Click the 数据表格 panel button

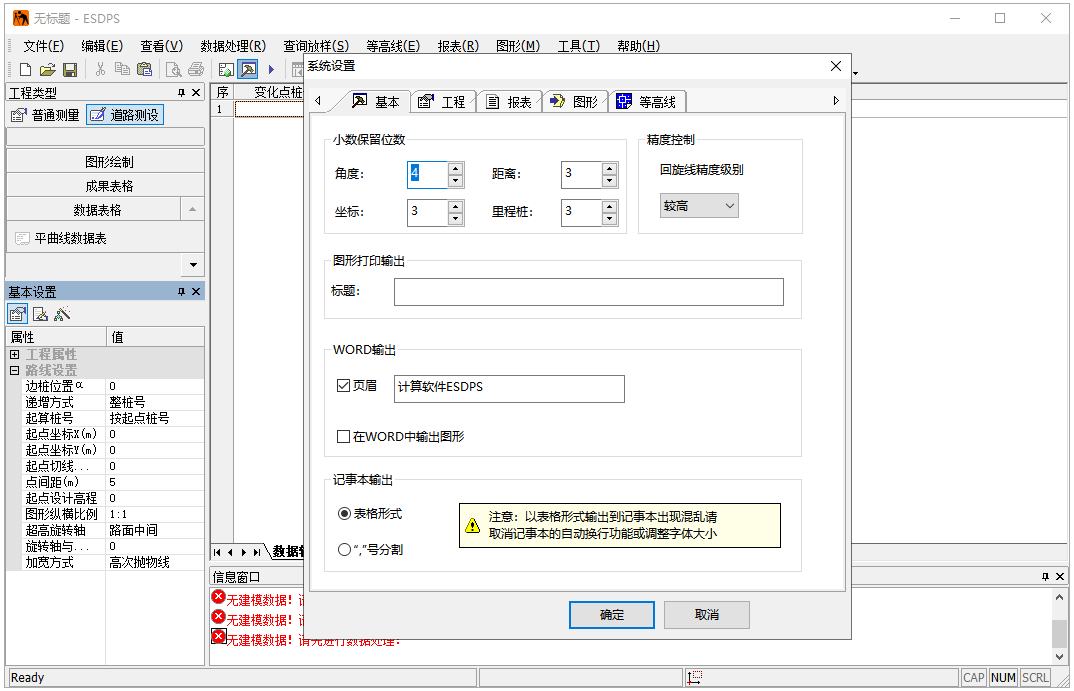[94, 210]
